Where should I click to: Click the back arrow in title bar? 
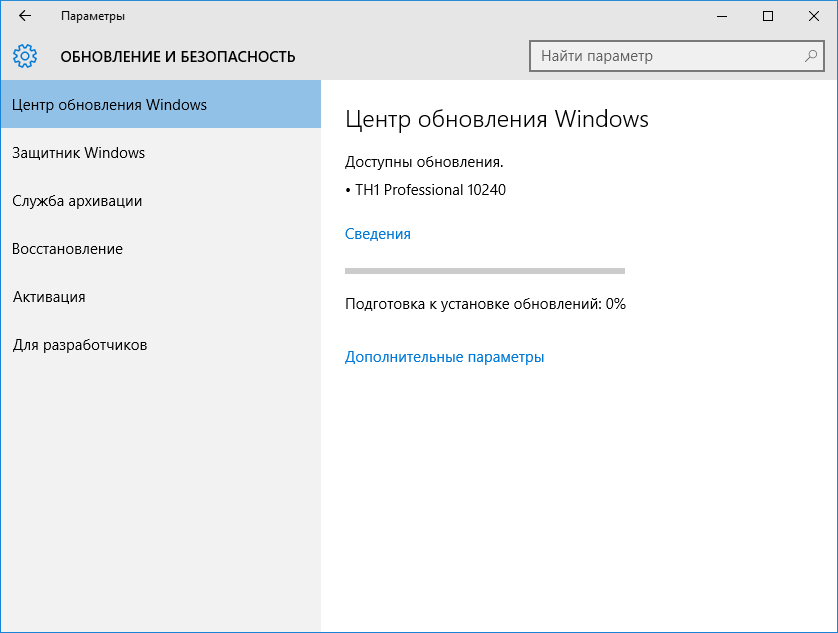(25, 16)
